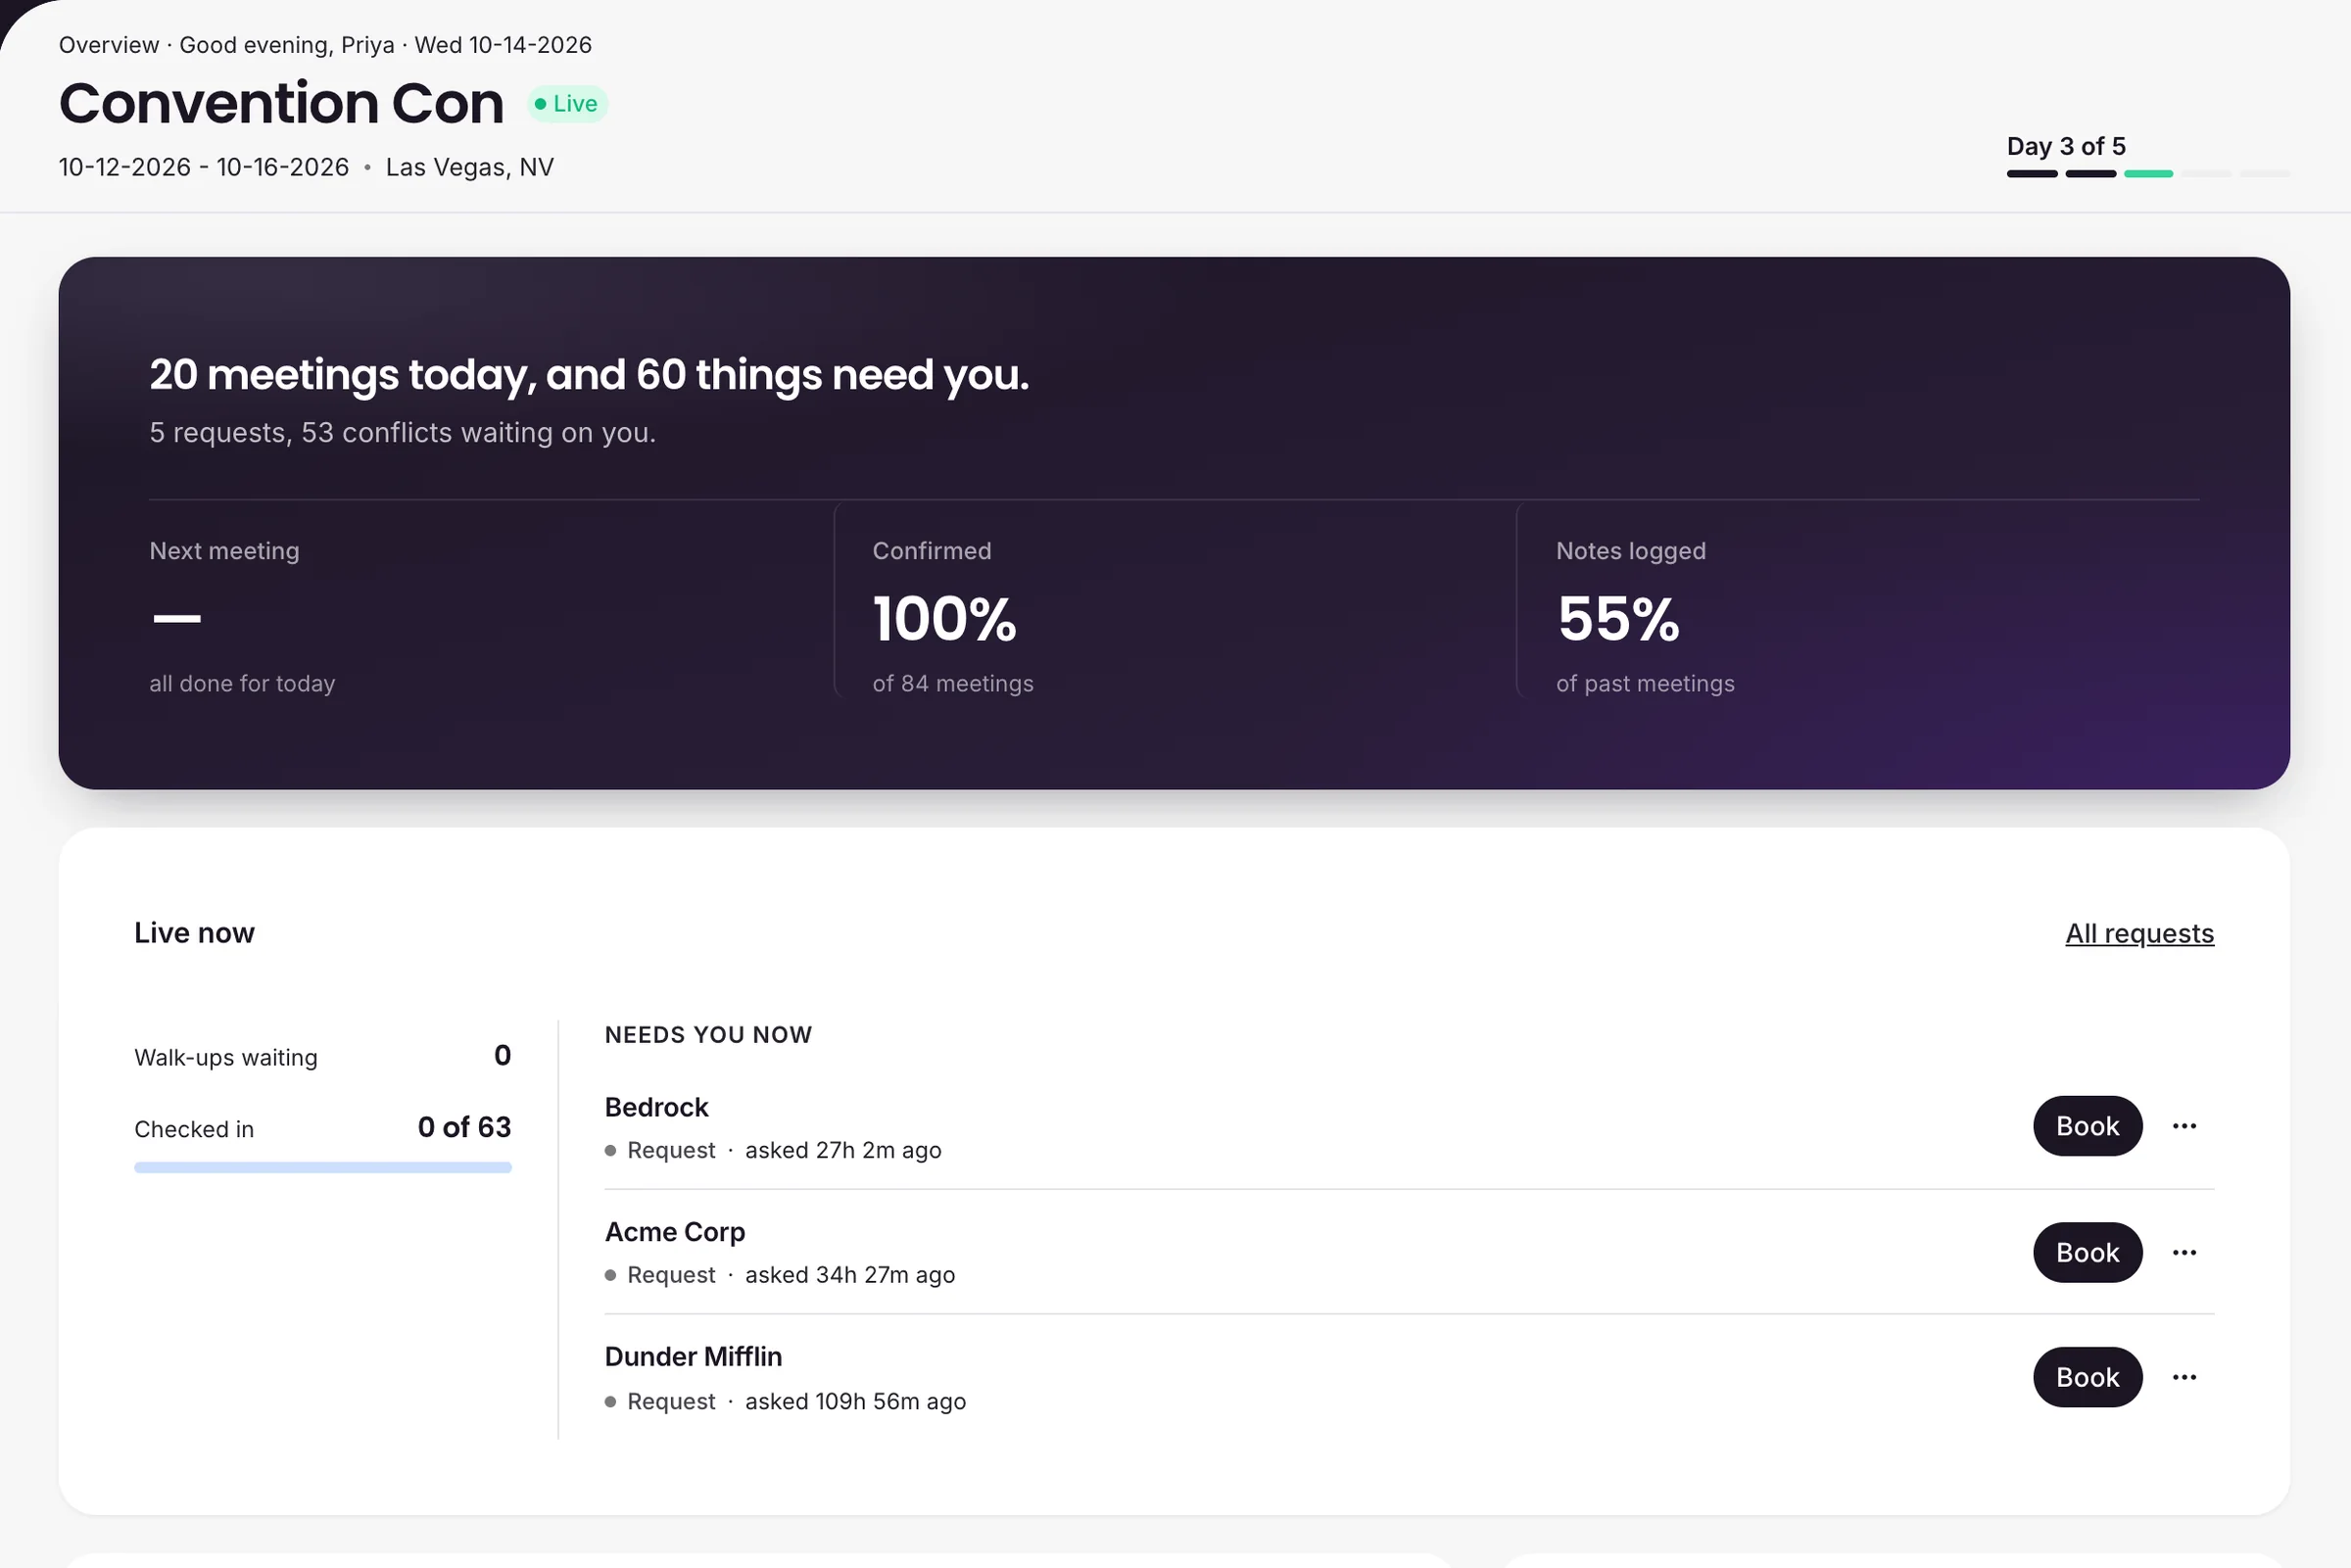This screenshot has height=1568, width=2351.
Task: Select the Acme Corp company name
Action: [x=675, y=1232]
